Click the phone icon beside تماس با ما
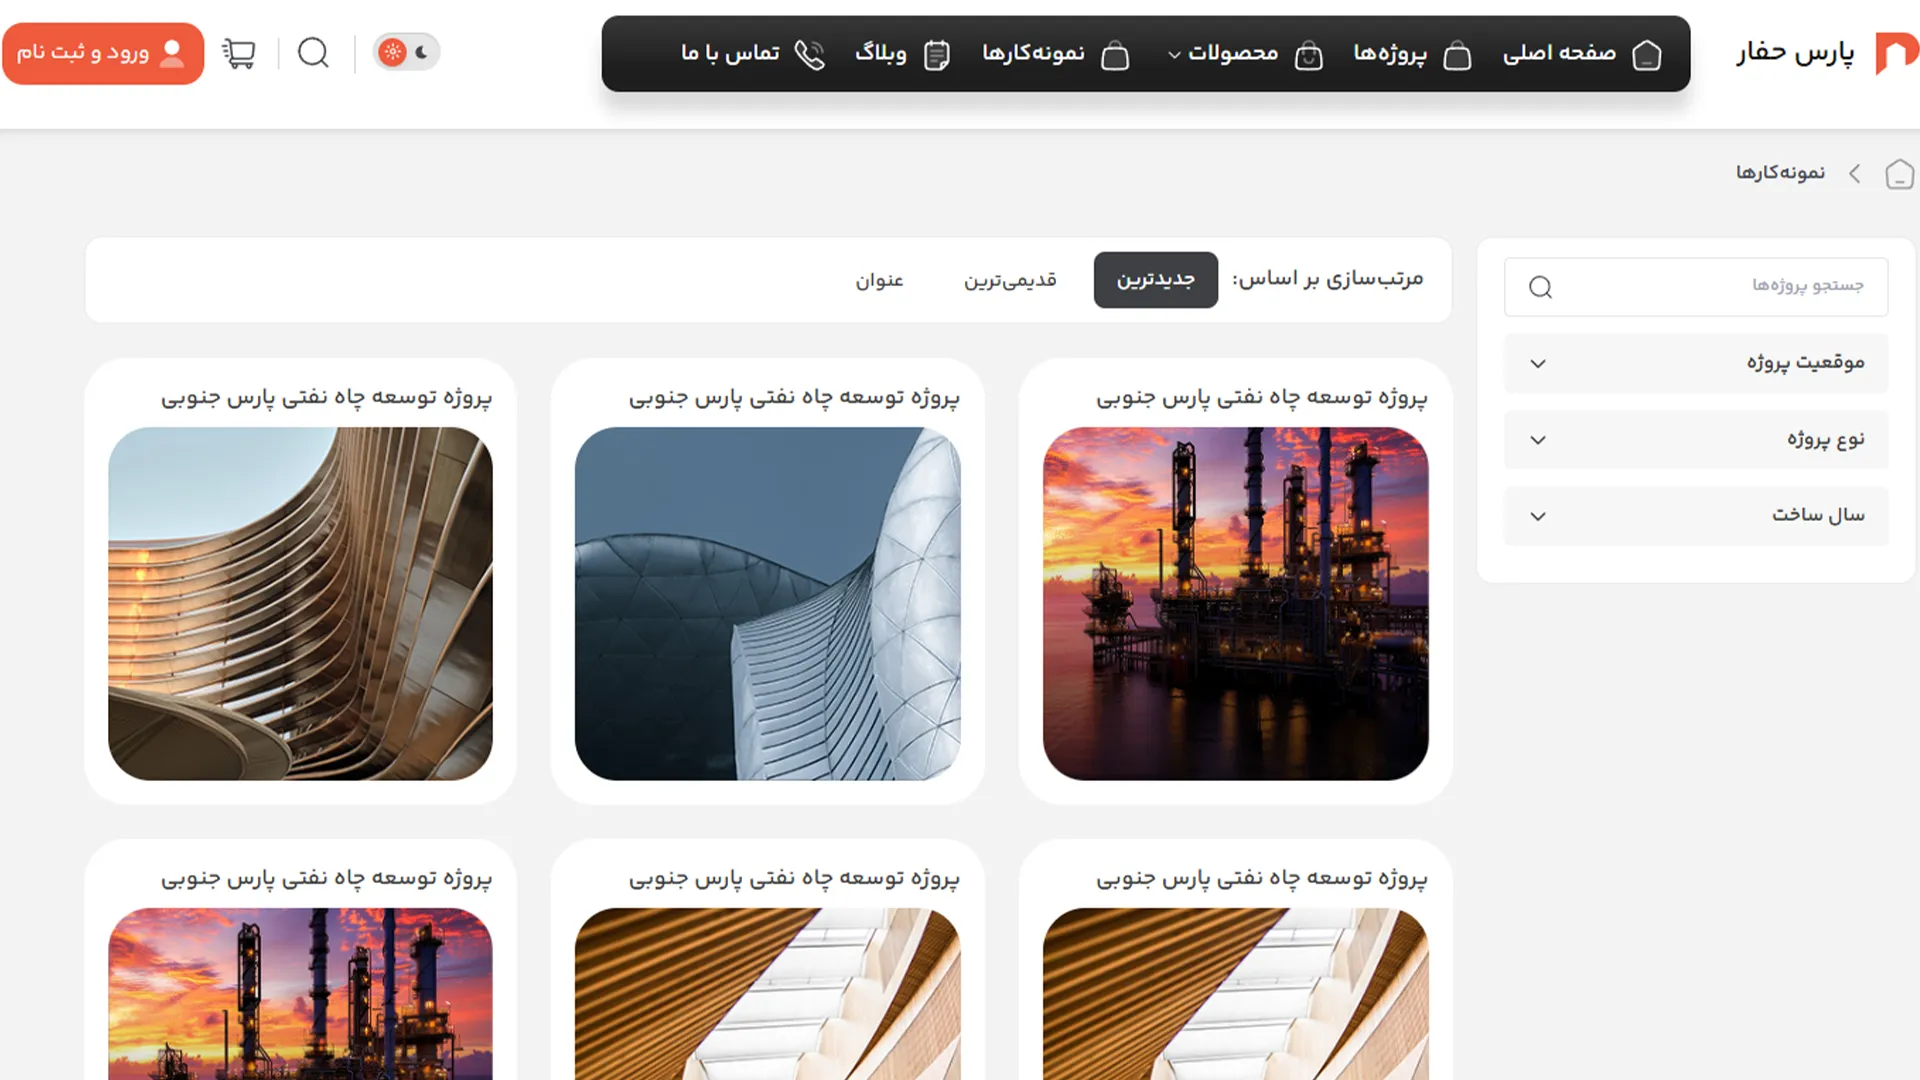Image resolution: width=1920 pixels, height=1080 pixels. (x=809, y=54)
